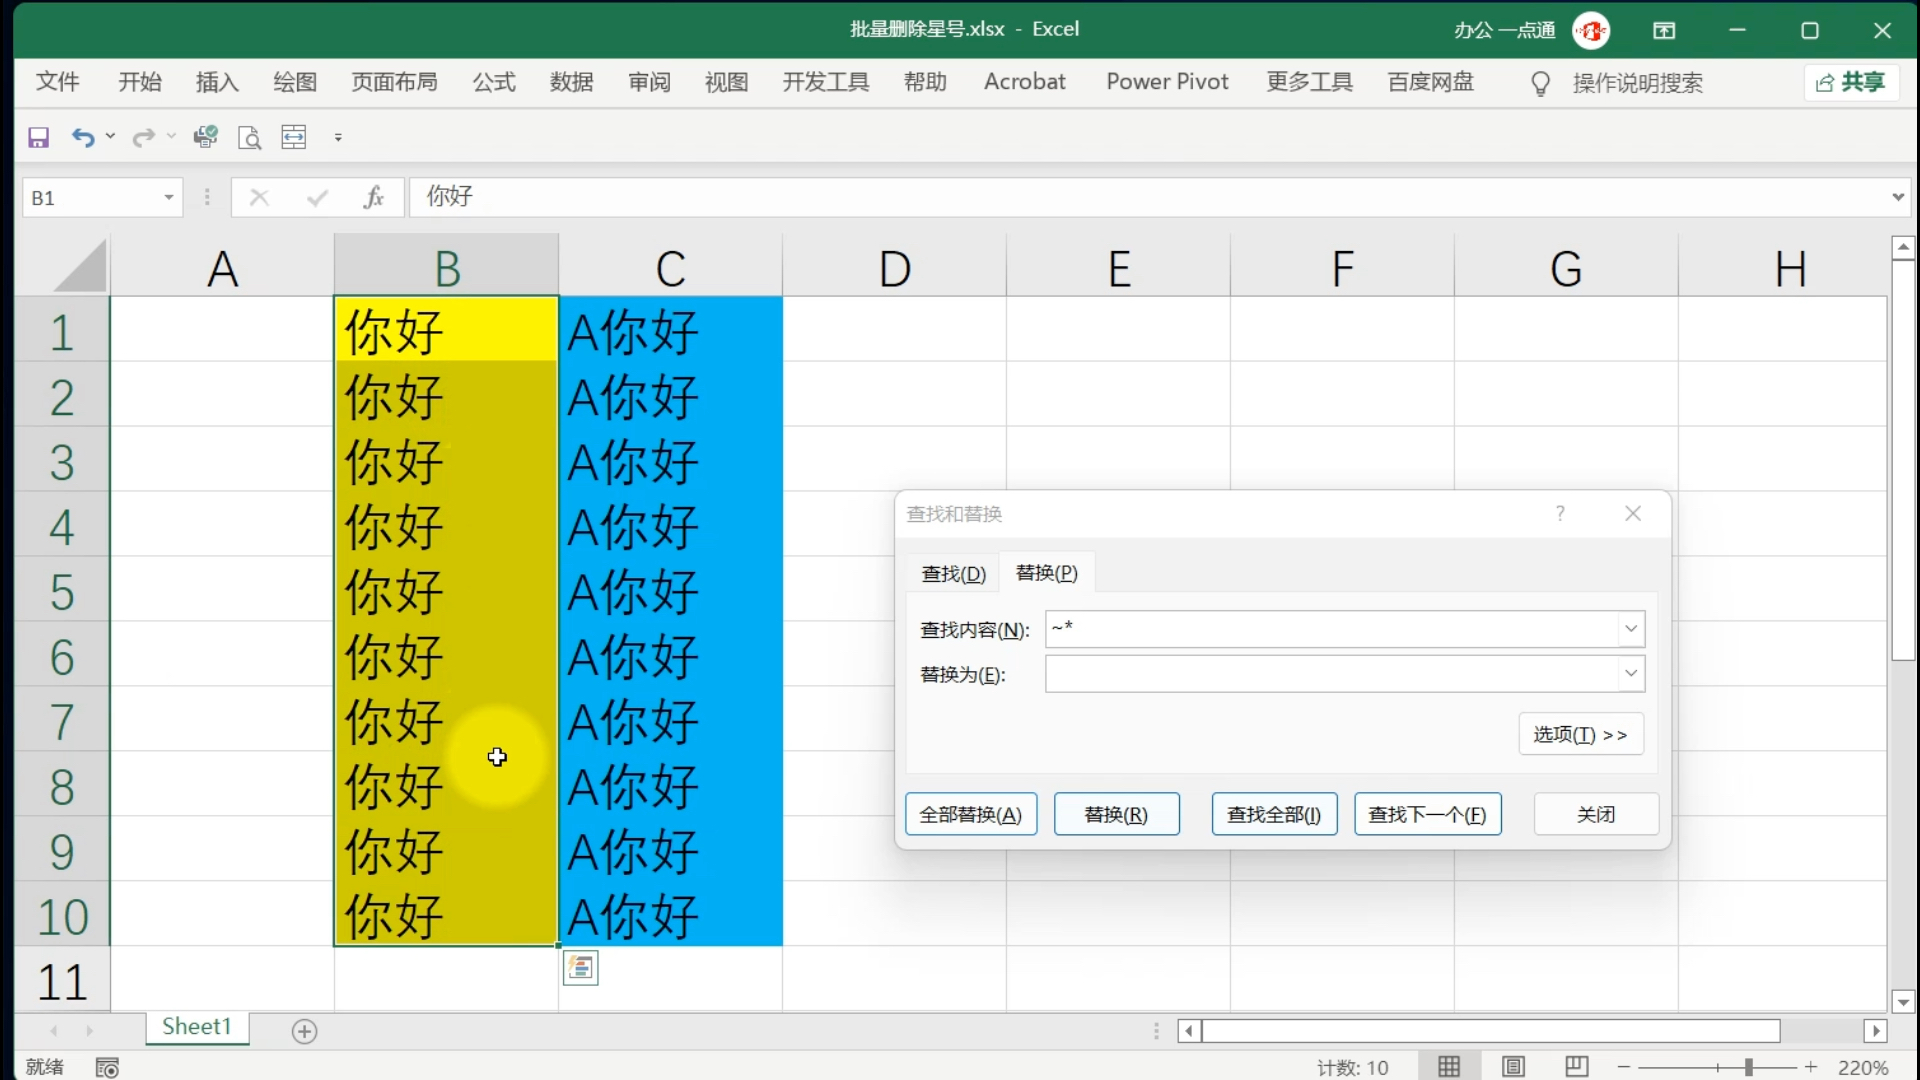Open the 数据 ribbon tab
1920x1080 pixels.
click(571, 82)
